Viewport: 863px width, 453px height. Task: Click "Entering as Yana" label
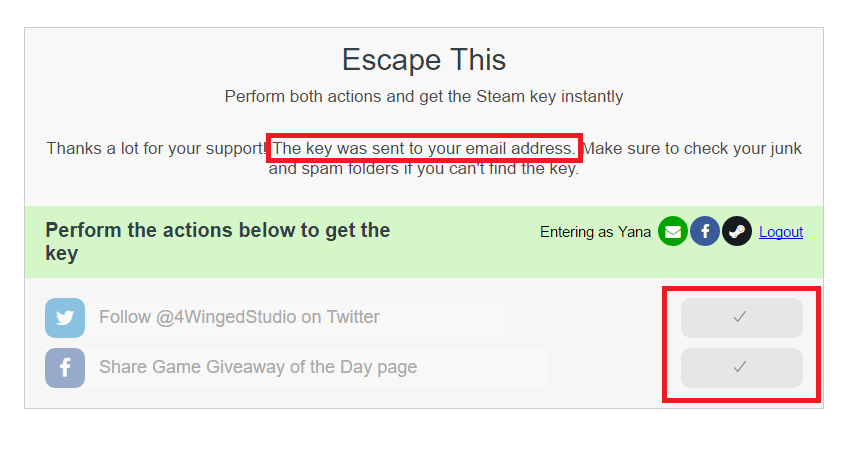click(595, 232)
